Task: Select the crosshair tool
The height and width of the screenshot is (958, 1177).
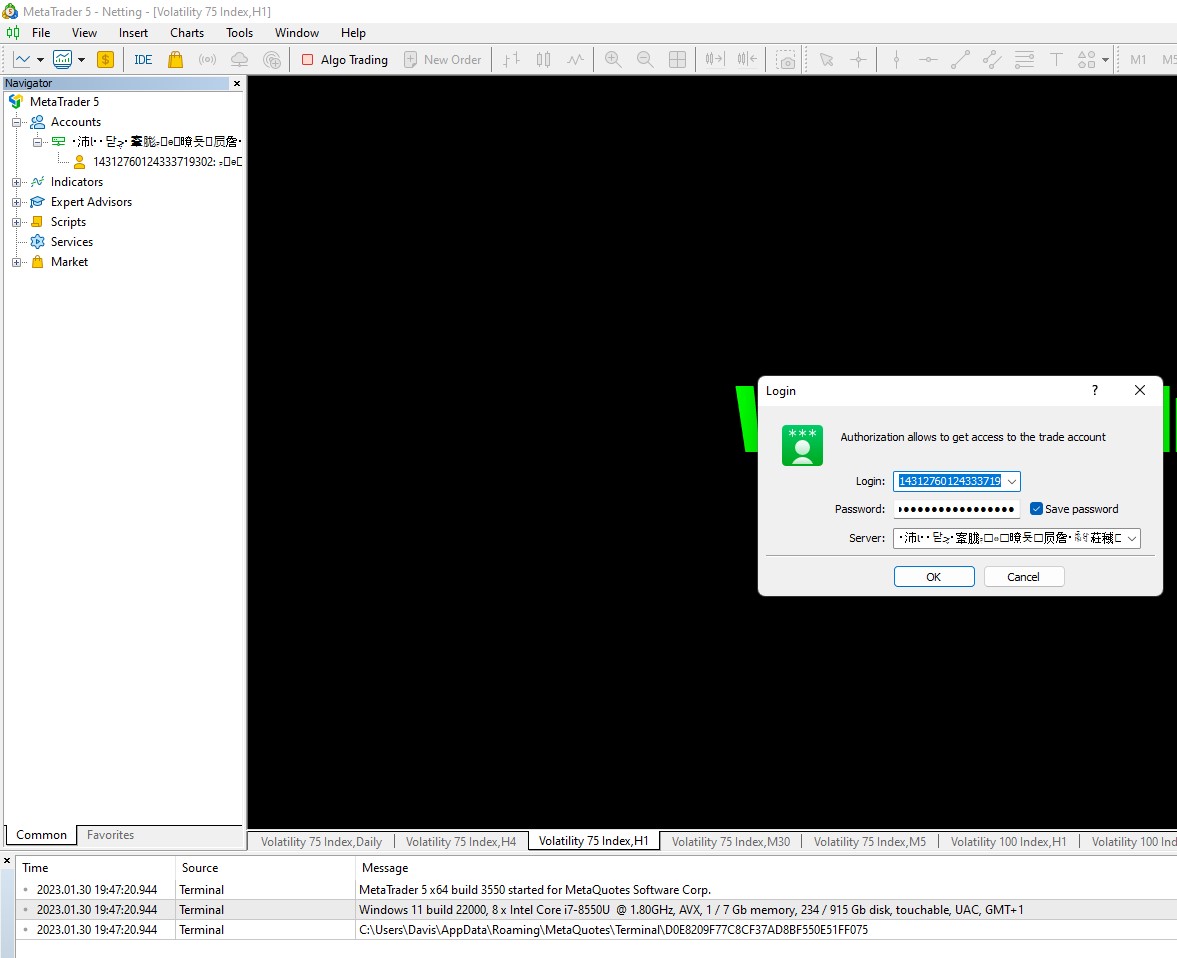Action: point(858,59)
